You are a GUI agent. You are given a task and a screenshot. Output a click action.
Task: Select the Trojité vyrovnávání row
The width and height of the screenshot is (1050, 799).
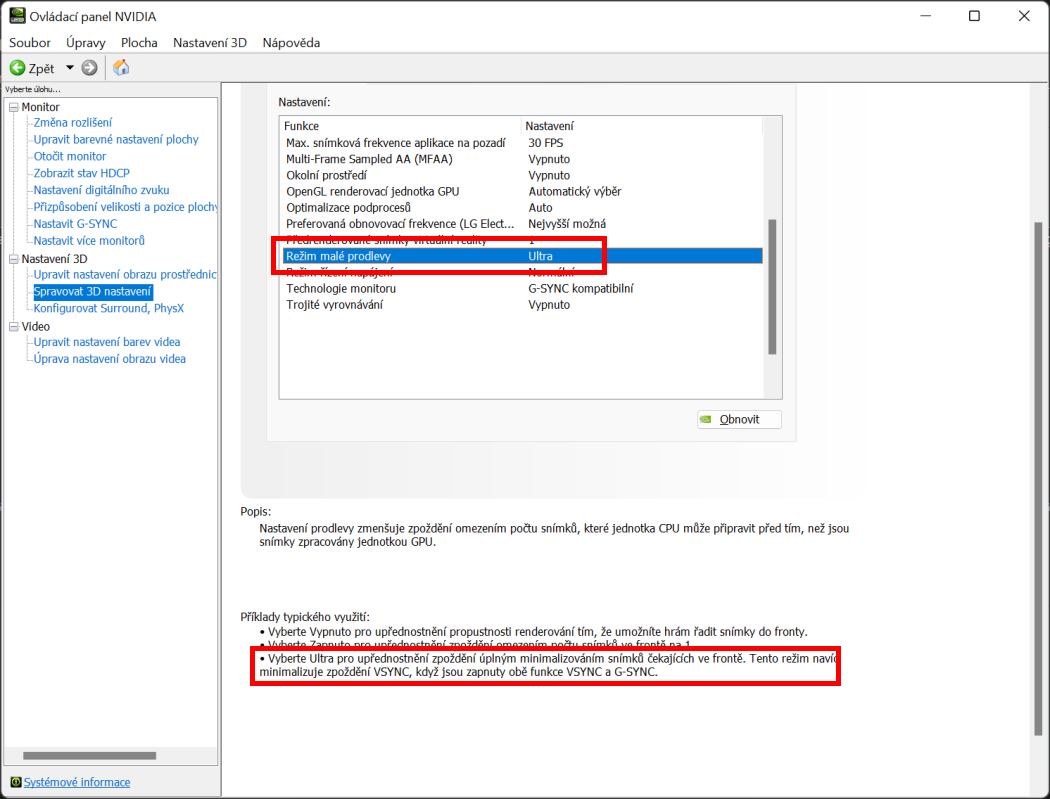(522, 305)
